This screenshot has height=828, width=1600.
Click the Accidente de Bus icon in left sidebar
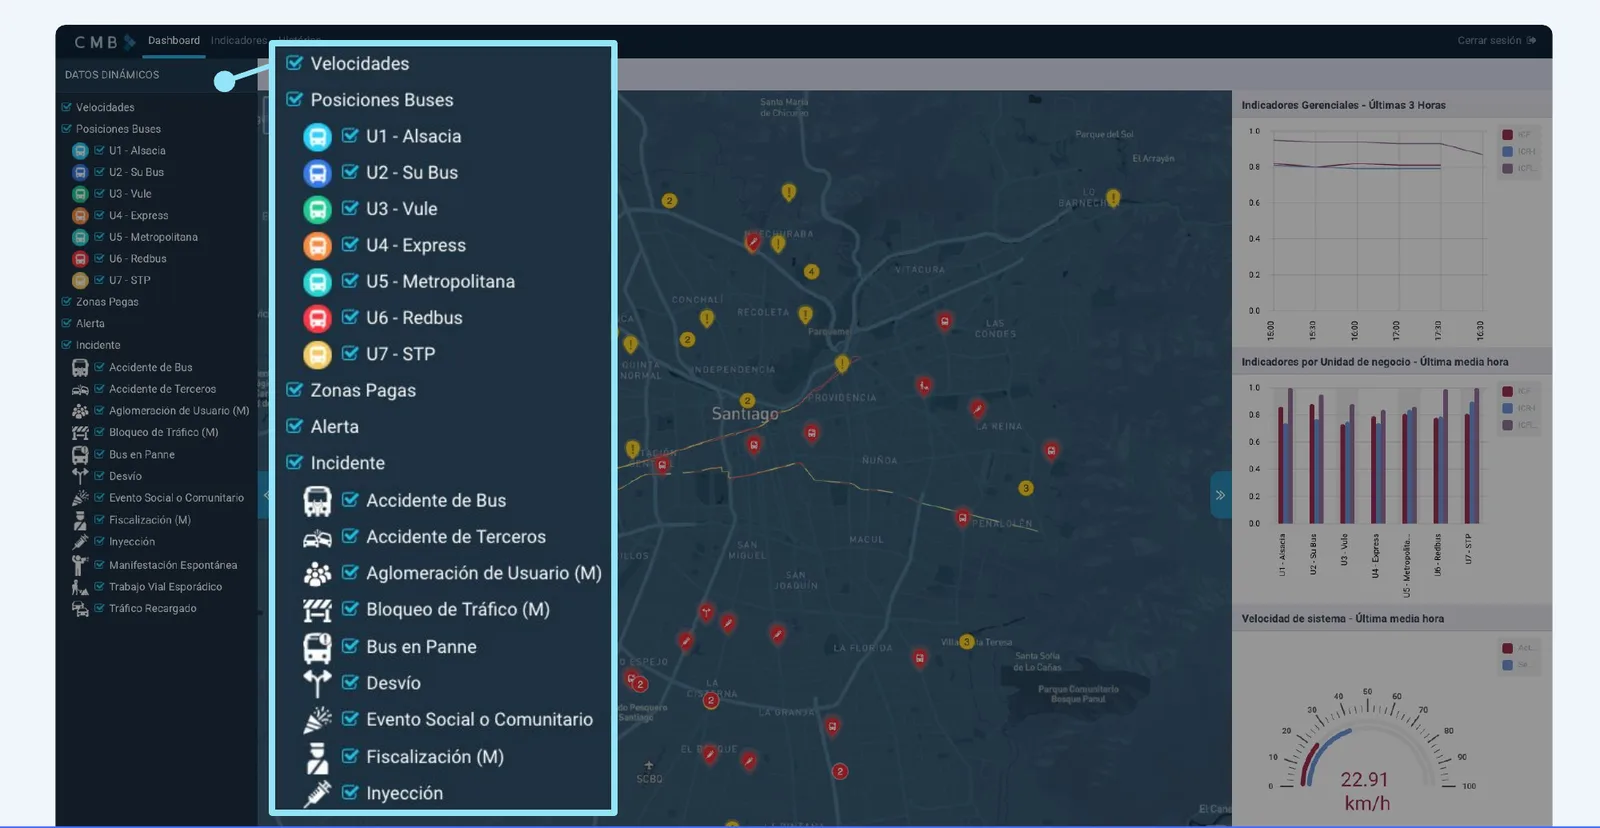click(80, 368)
